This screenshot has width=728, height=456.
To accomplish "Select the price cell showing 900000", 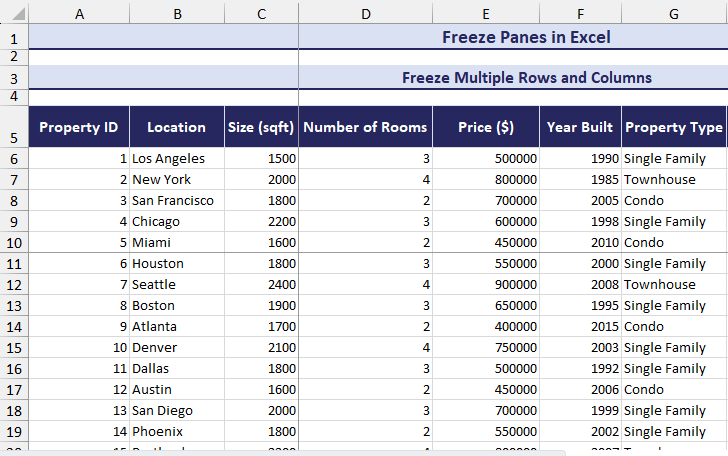I will pos(486,285).
